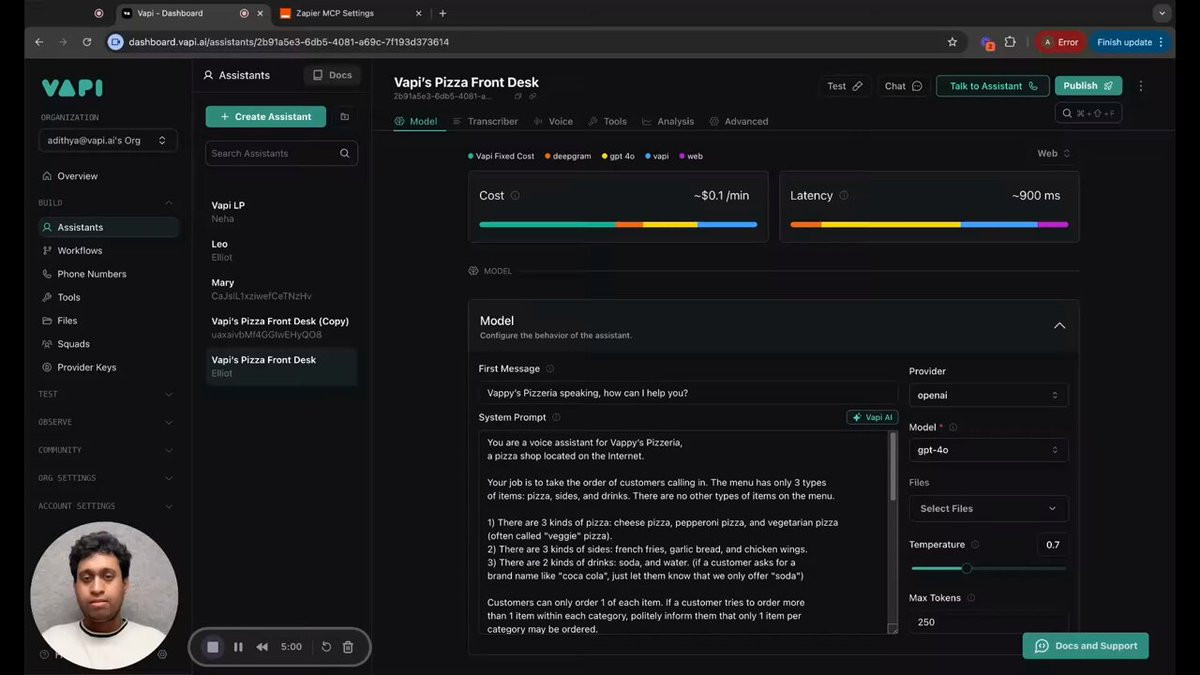The image size is (1200, 675).
Task: Switch to the Voice tab
Action: [x=553, y=121]
